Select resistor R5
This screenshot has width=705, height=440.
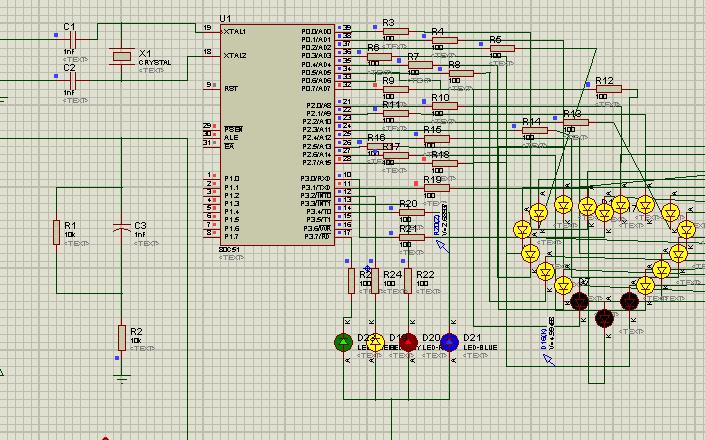[x=502, y=48]
